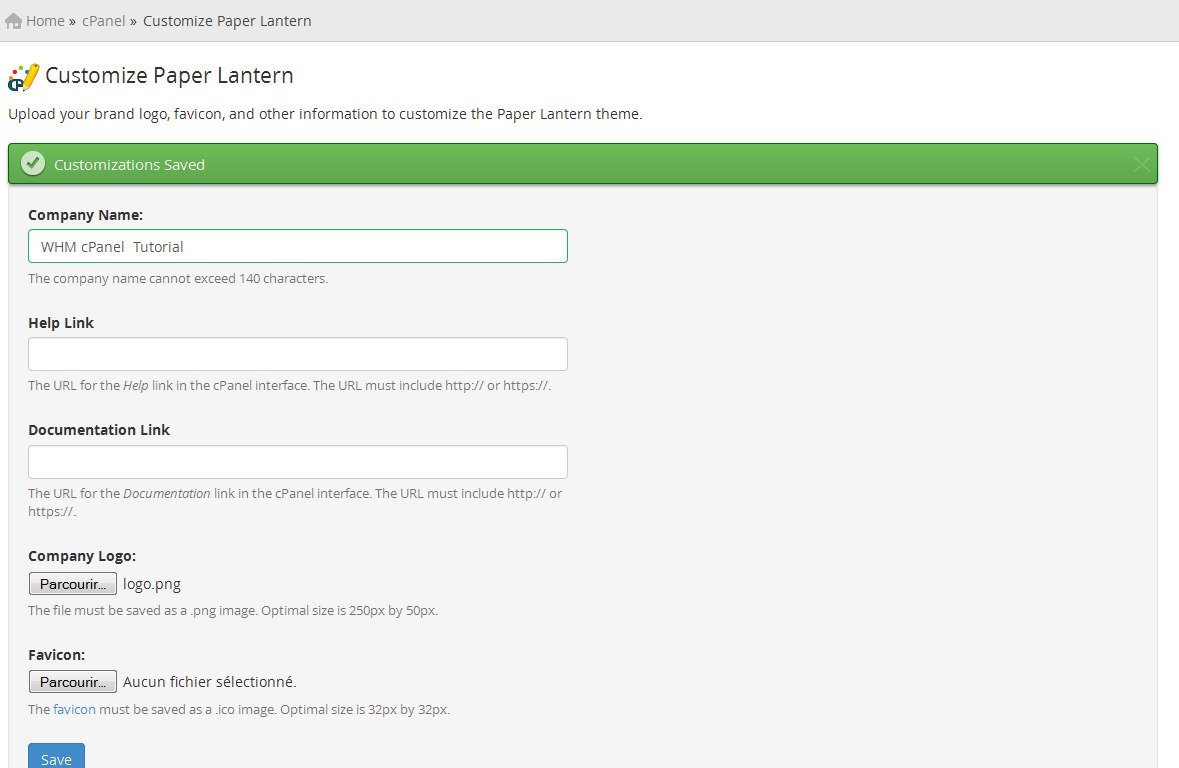Image resolution: width=1179 pixels, height=768 pixels.
Task: Save the customizations
Action: pyautogui.click(x=56, y=757)
